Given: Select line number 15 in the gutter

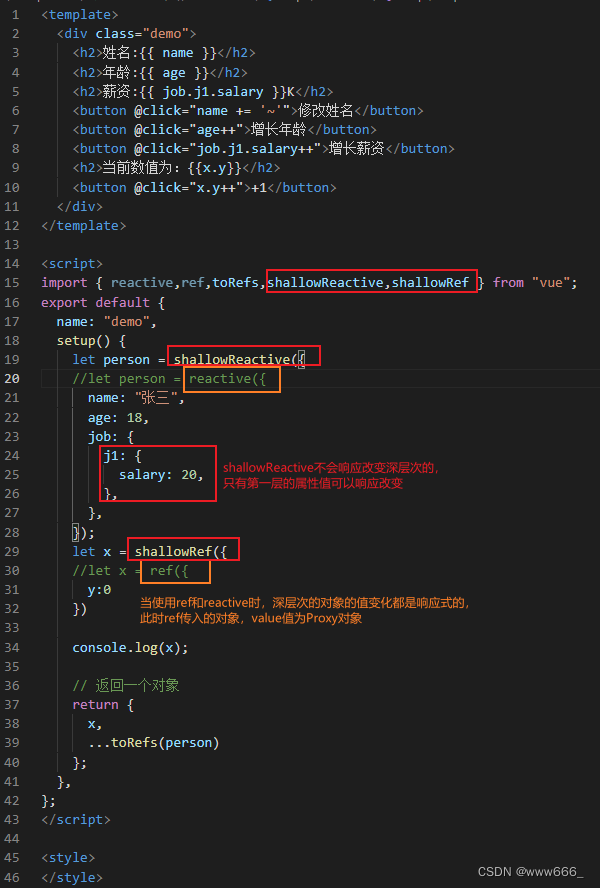Looking at the screenshot, I should pyautogui.click(x=12, y=283).
